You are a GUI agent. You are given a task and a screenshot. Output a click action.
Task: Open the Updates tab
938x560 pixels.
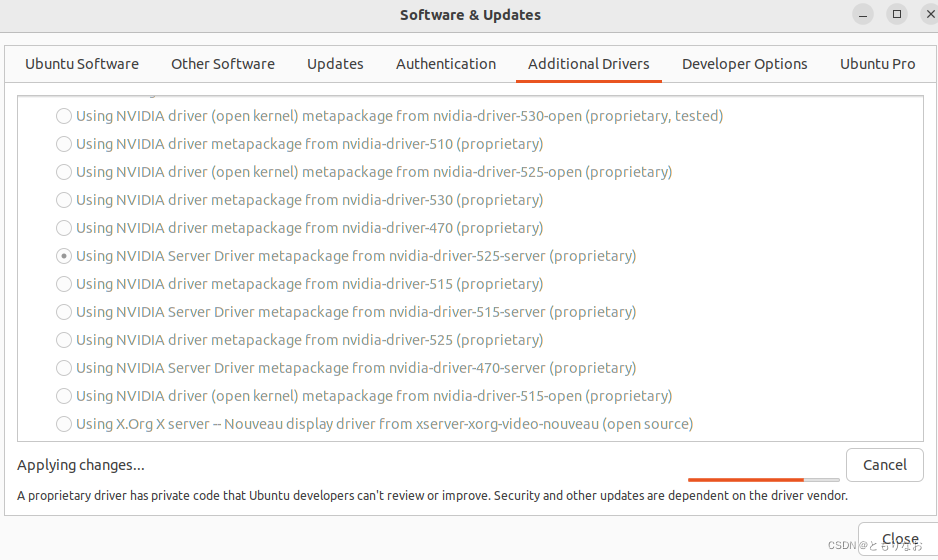(x=335, y=64)
